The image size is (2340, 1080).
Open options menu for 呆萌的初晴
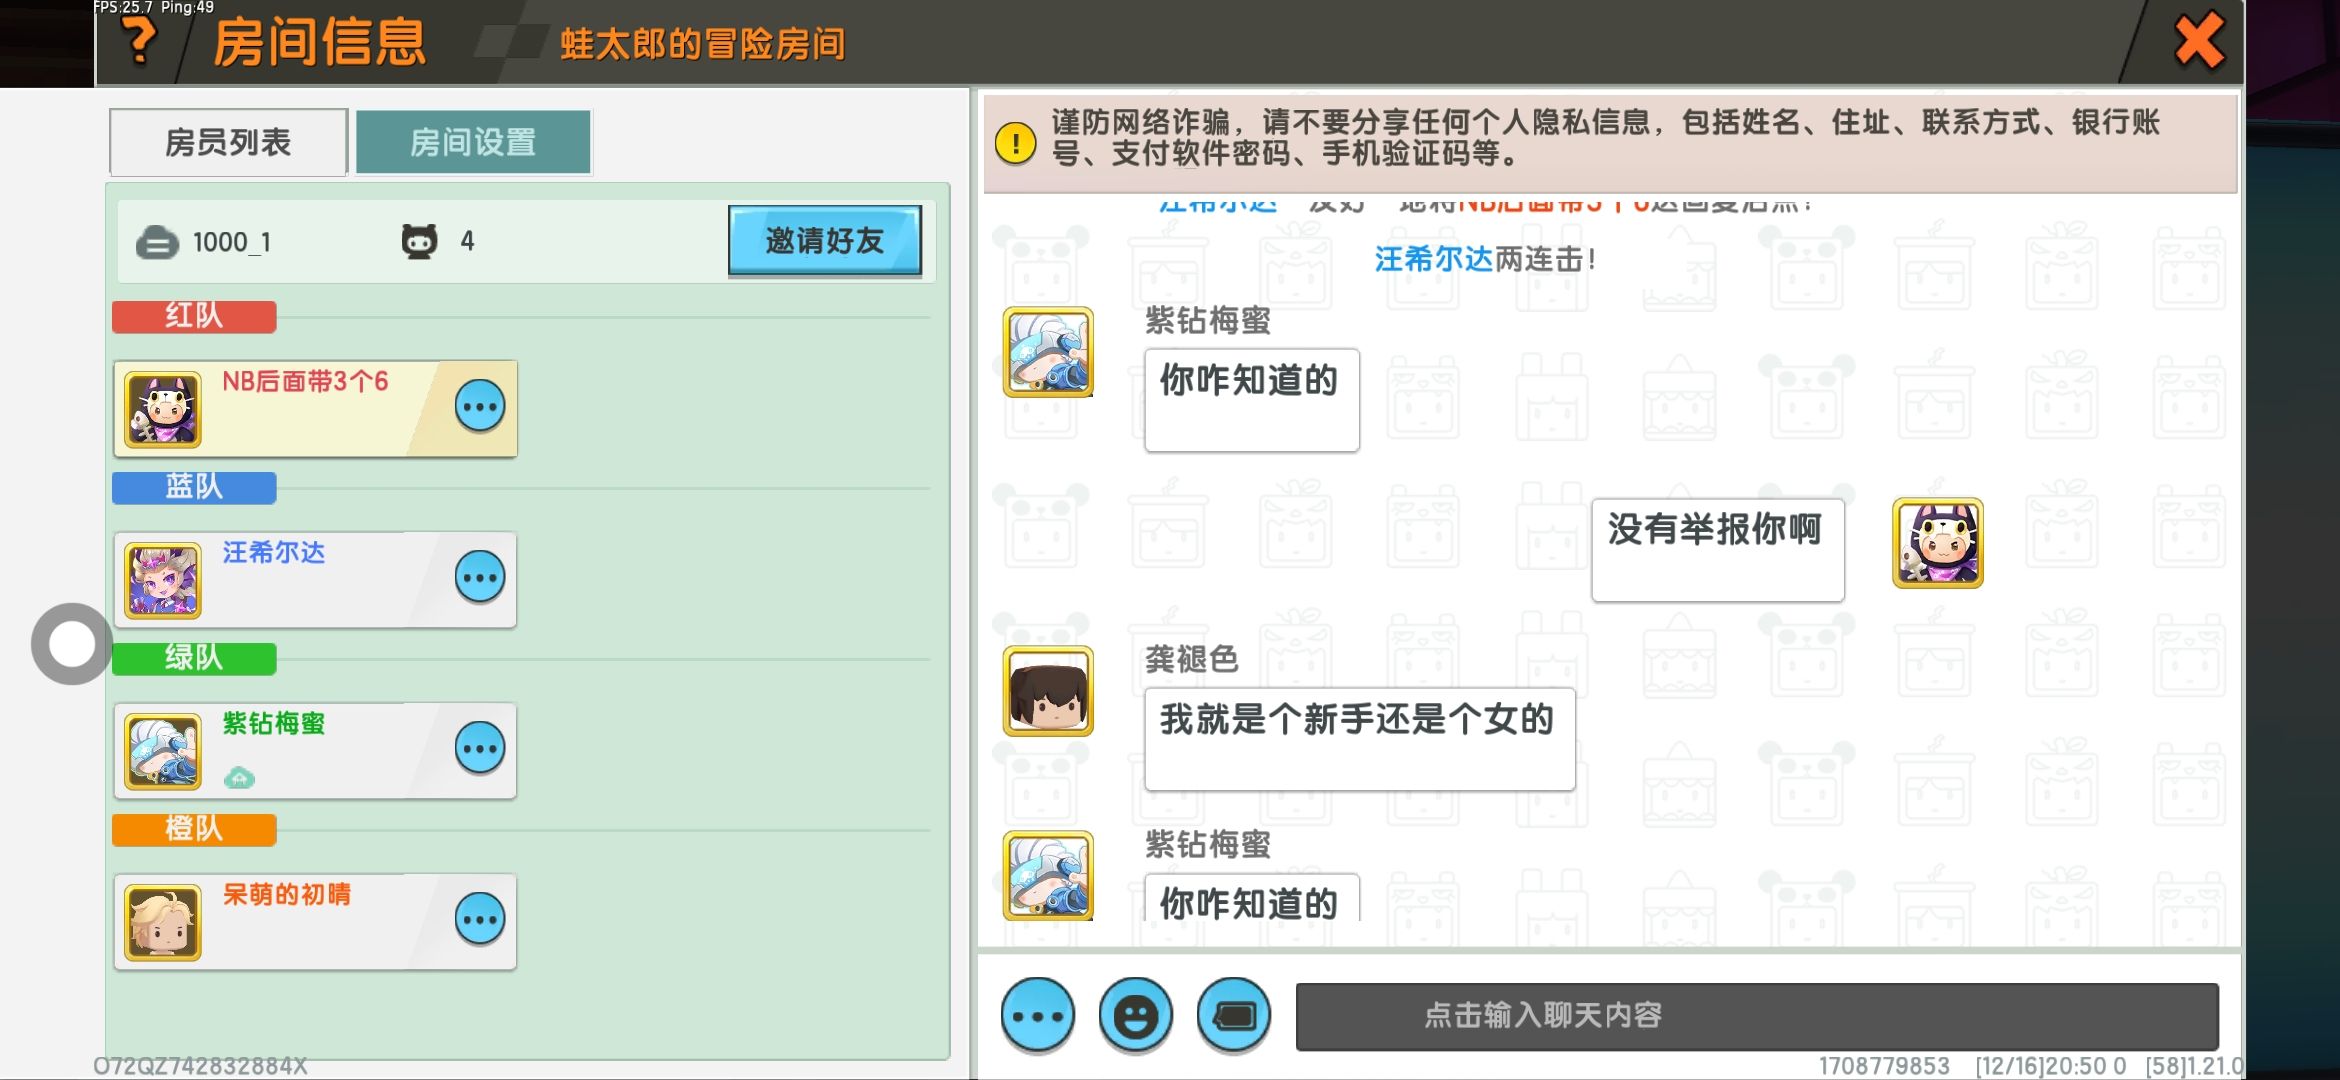480,920
